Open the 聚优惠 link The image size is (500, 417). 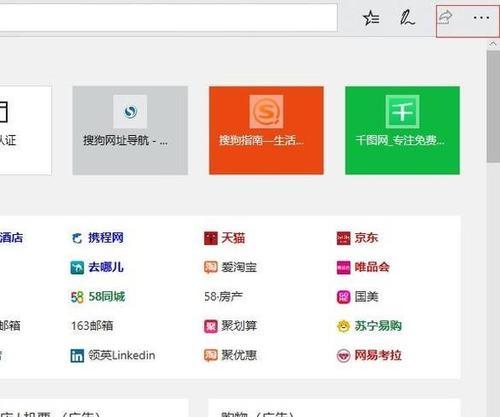tap(239, 355)
